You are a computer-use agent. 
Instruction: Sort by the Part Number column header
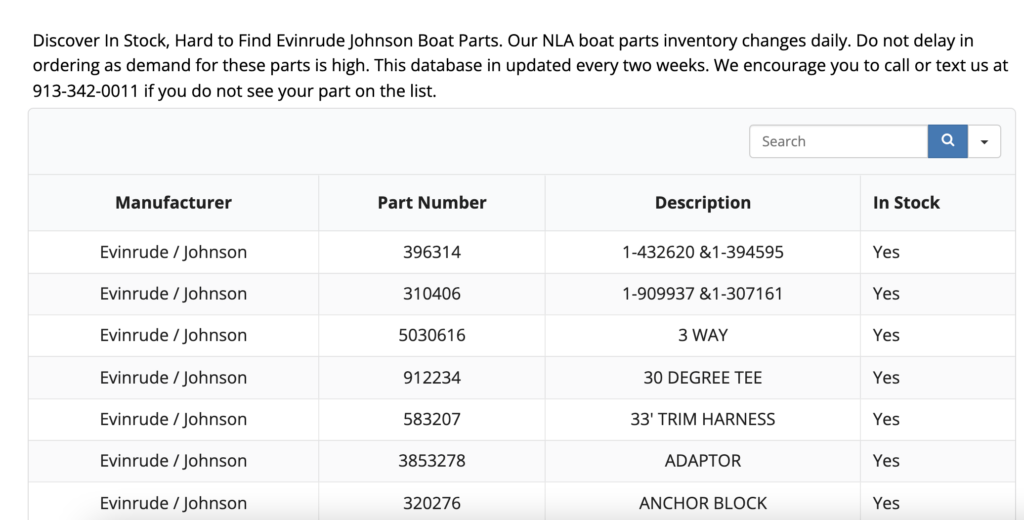pos(432,202)
